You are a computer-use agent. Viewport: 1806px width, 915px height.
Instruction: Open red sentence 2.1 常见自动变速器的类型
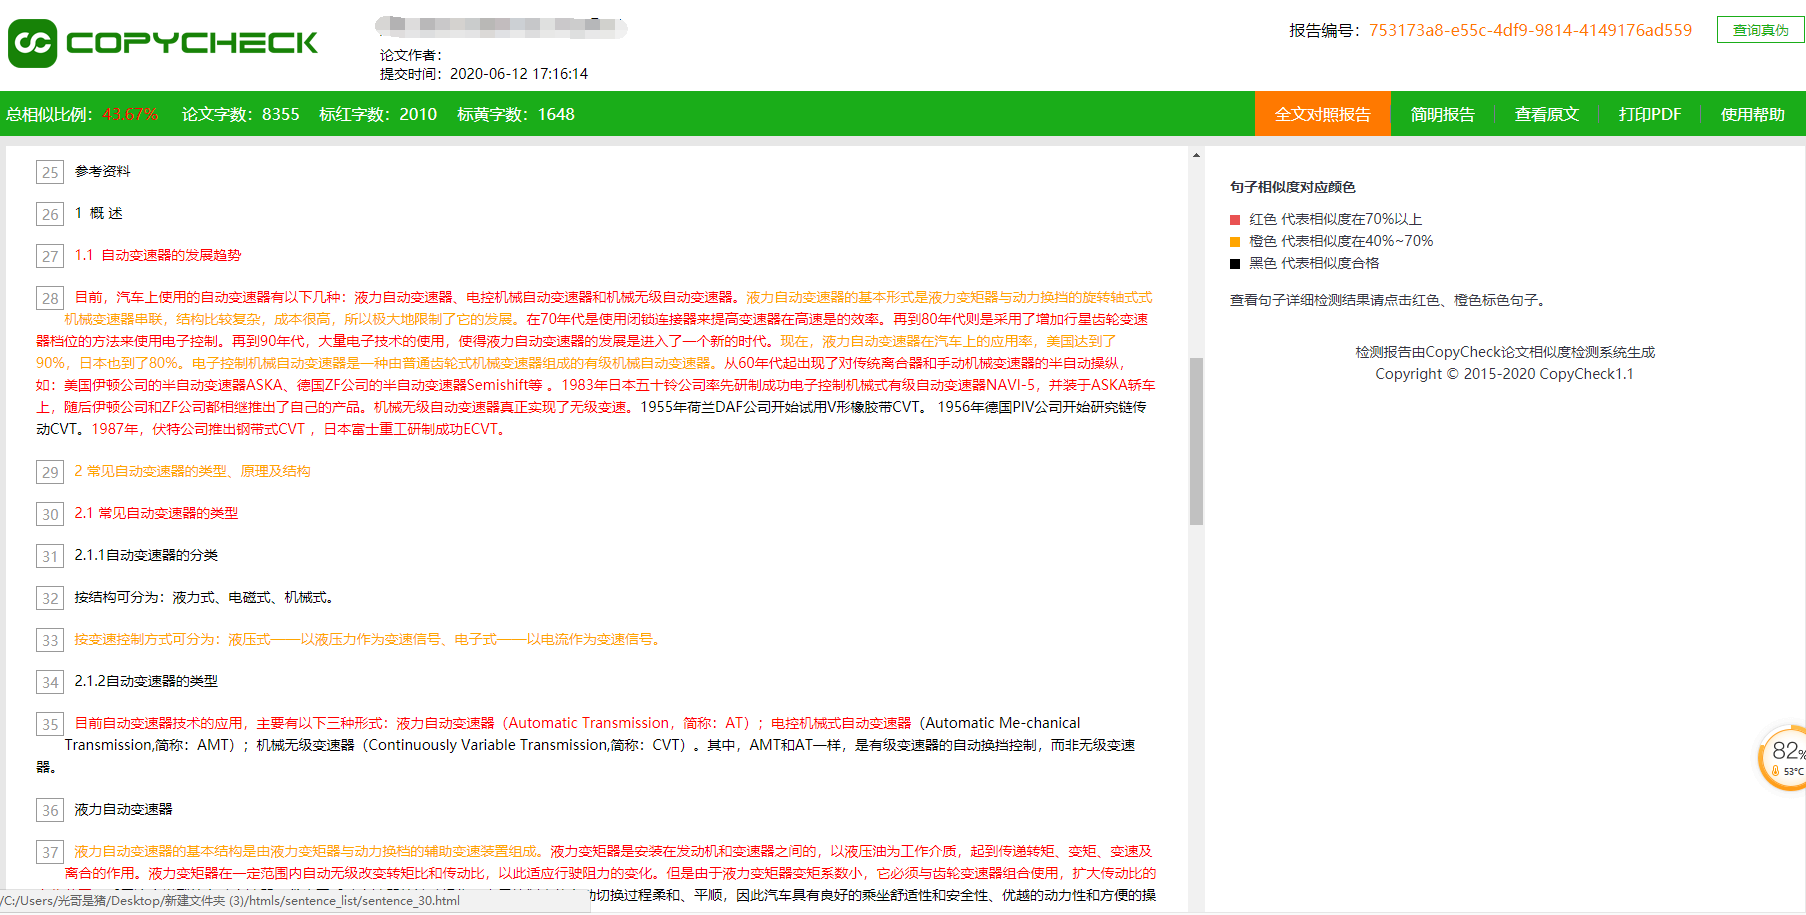(x=156, y=513)
